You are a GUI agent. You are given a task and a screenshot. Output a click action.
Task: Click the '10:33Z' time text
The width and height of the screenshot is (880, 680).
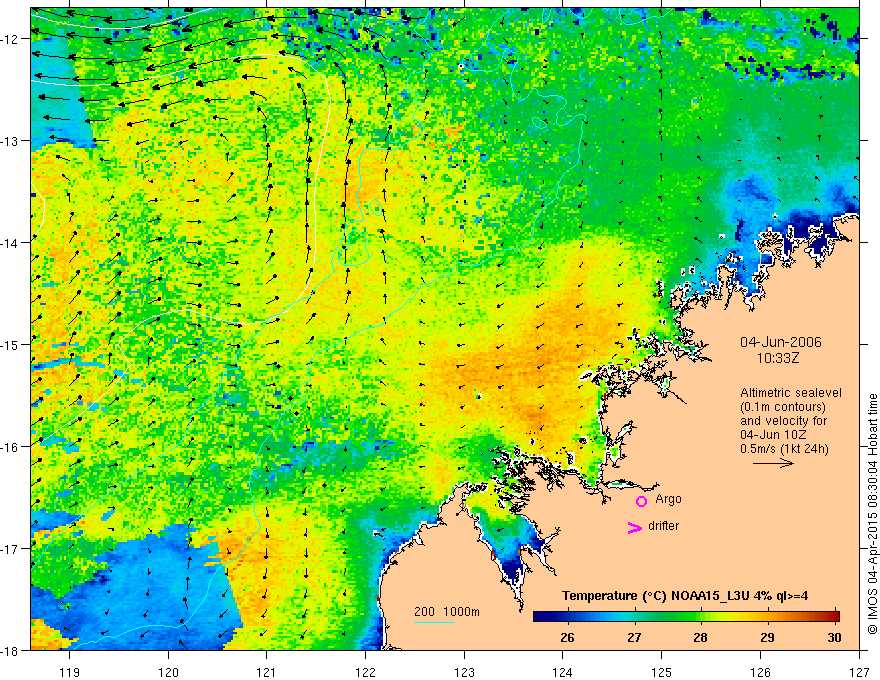click(777, 357)
